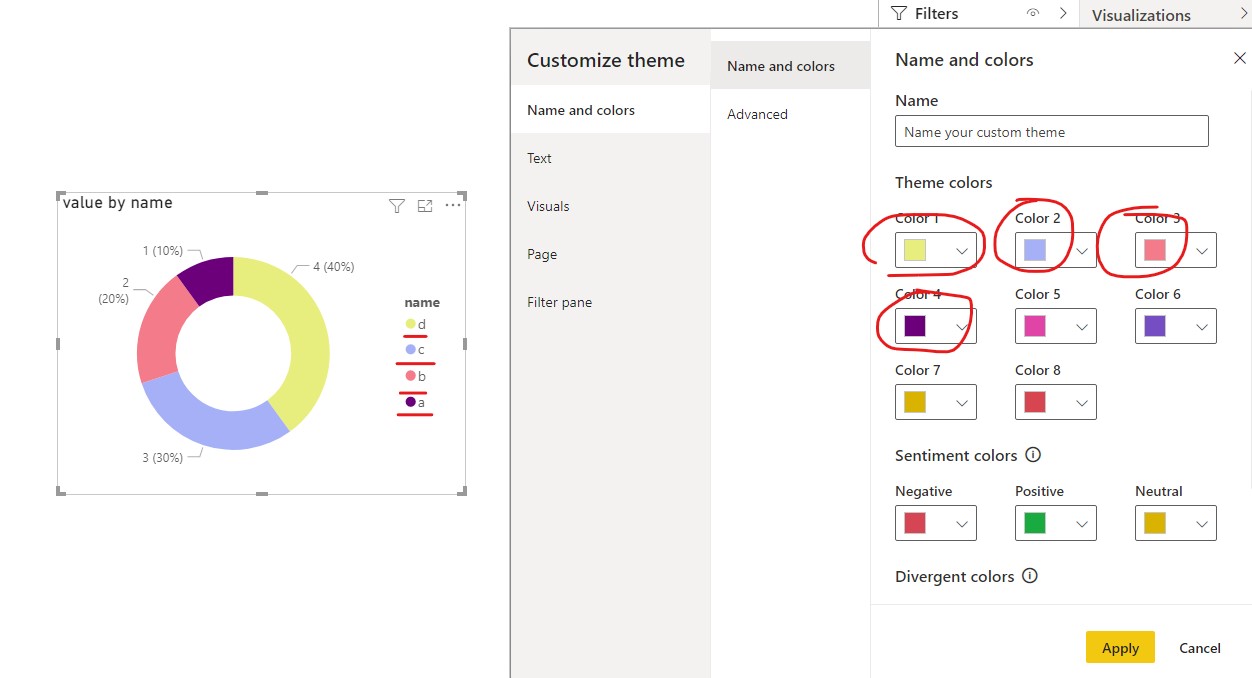Viewport: 1252px width, 678px height.
Task: Click the 3 (30%) data label
Action: coord(162,458)
